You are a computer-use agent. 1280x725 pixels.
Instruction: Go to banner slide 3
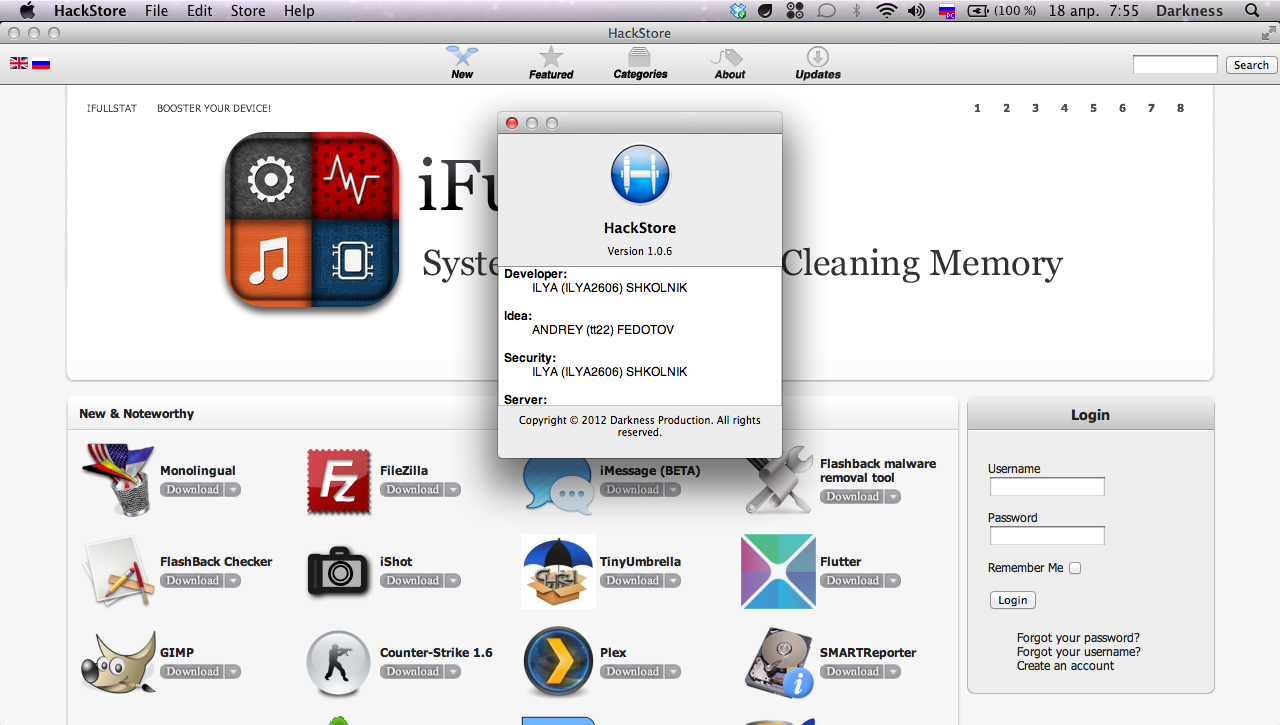point(1035,108)
